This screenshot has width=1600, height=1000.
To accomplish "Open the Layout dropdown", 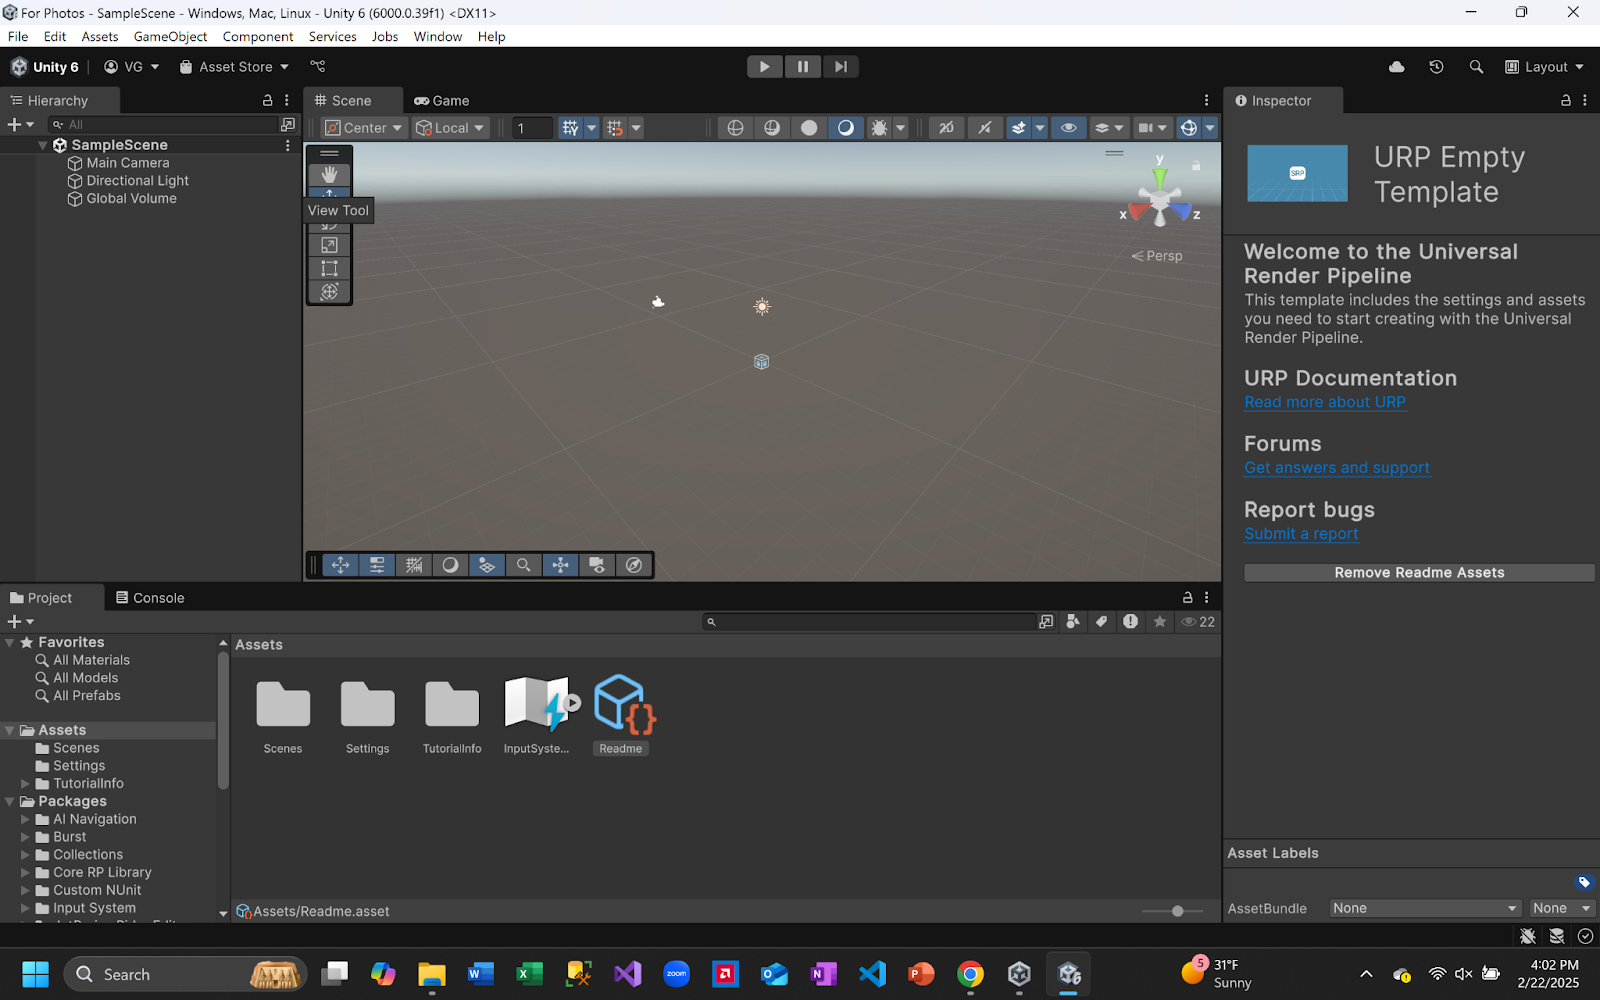I will coord(1545,67).
